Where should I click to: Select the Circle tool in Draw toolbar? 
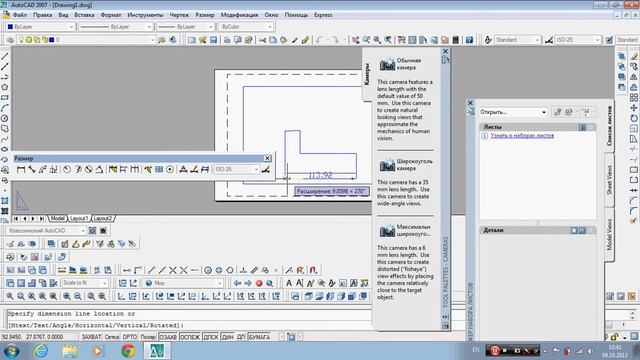click(x=4, y=118)
